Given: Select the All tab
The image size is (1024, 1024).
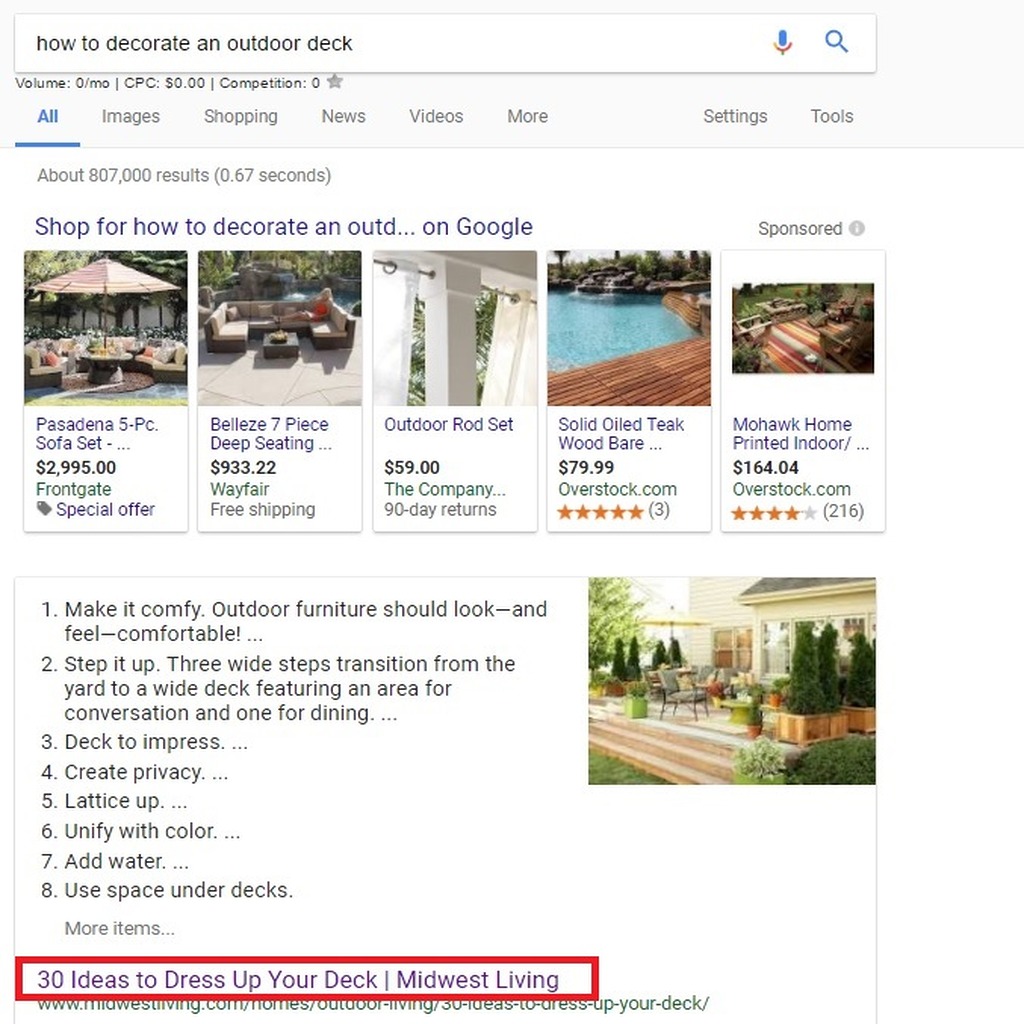Looking at the screenshot, I should pos(48,116).
